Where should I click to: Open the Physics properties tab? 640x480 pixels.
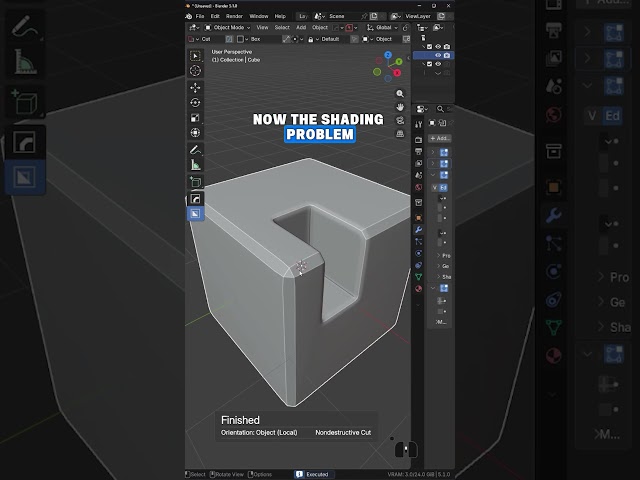(418, 253)
